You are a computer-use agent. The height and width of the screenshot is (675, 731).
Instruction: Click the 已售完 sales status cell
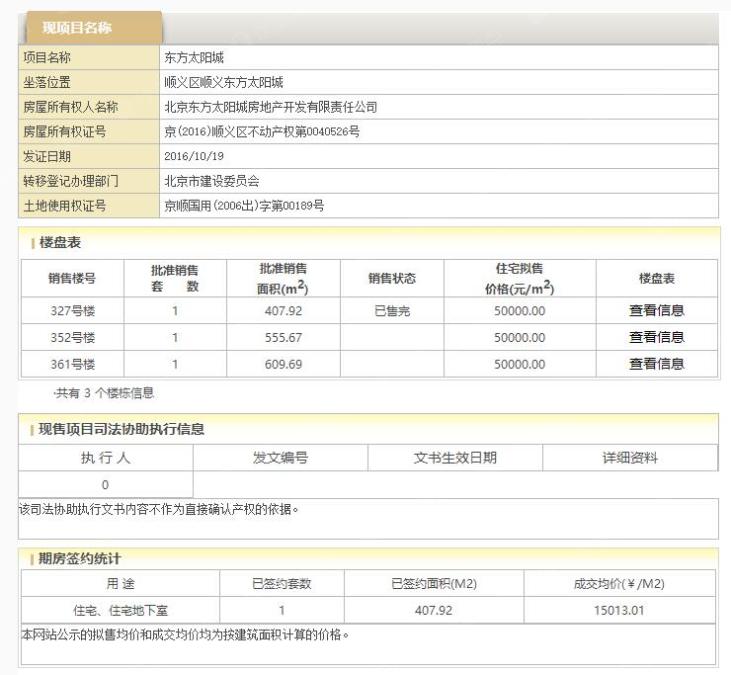click(392, 311)
